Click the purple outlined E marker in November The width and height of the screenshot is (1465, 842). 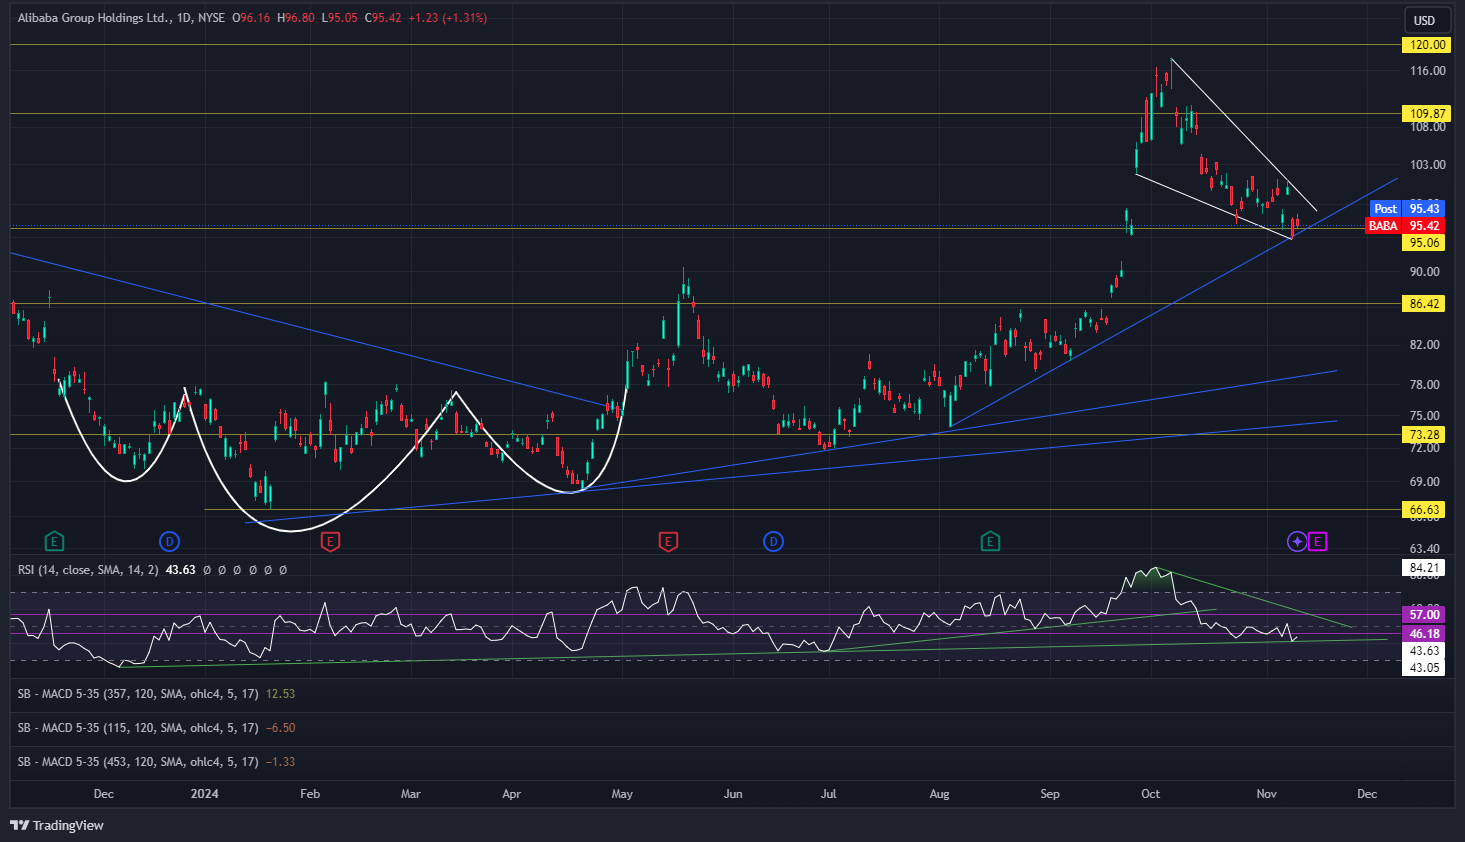point(1317,542)
